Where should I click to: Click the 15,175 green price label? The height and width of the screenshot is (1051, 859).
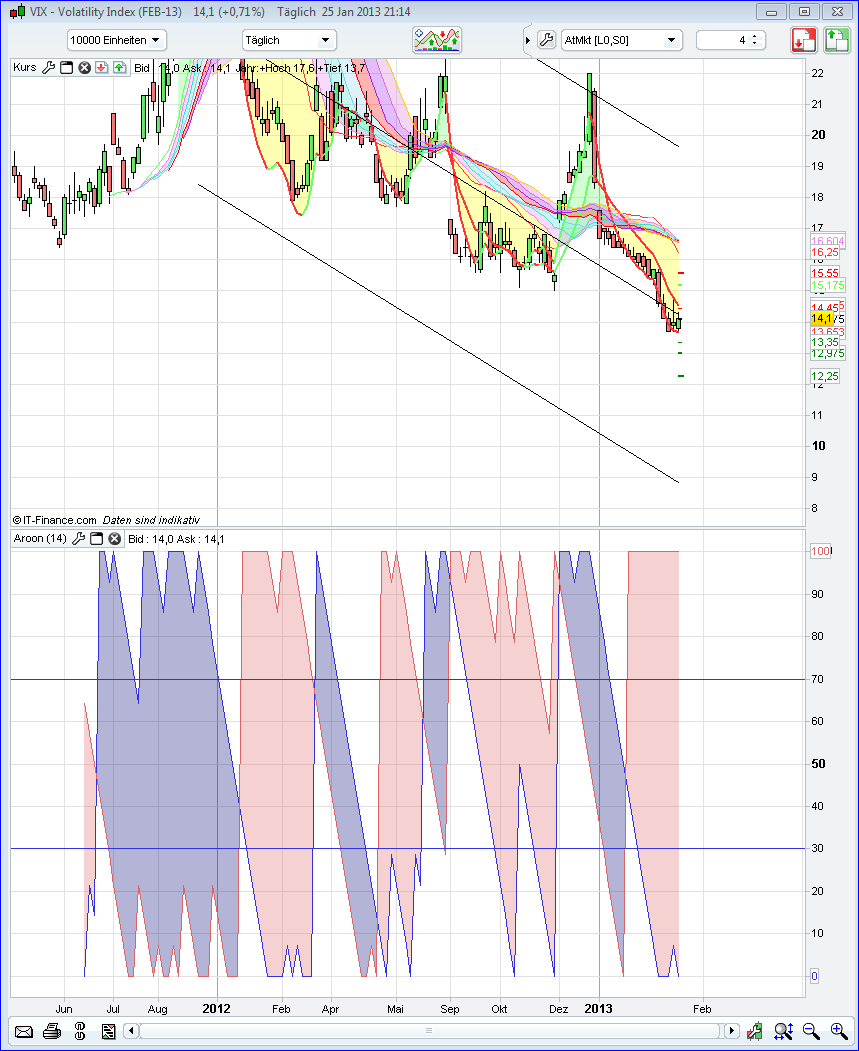(x=828, y=286)
